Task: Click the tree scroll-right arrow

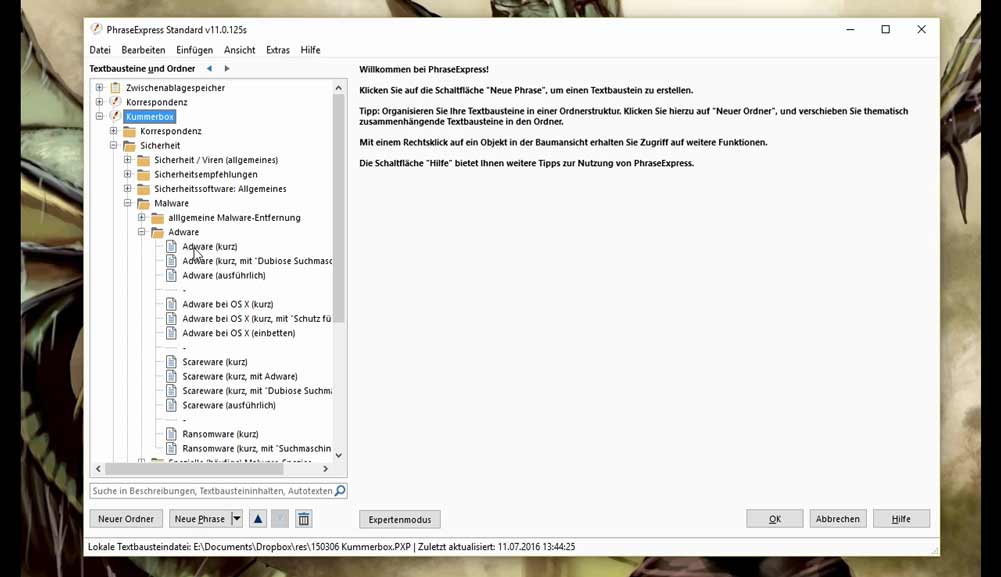Action: click(x=326, y=468)
